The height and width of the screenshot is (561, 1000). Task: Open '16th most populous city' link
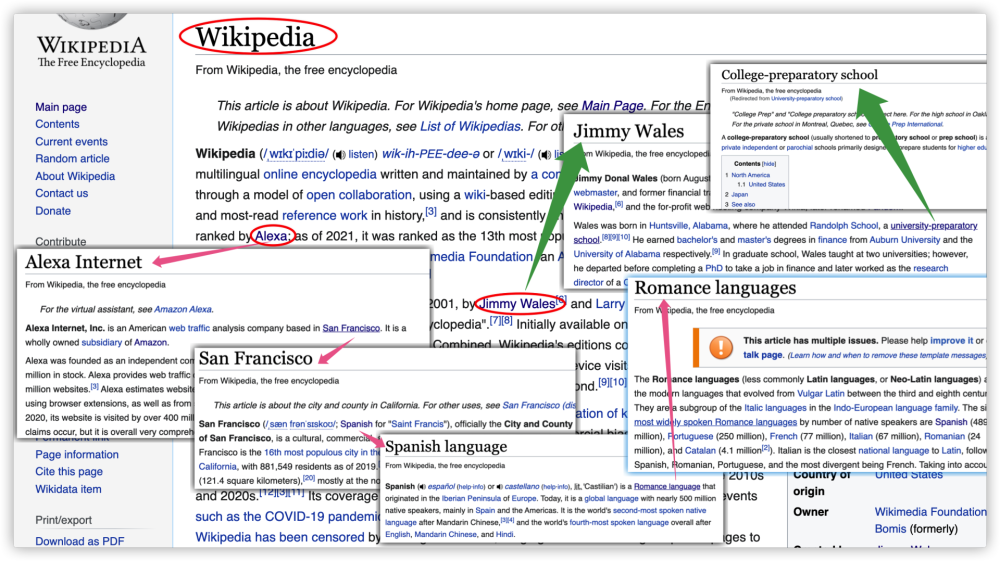click(321, 452)
